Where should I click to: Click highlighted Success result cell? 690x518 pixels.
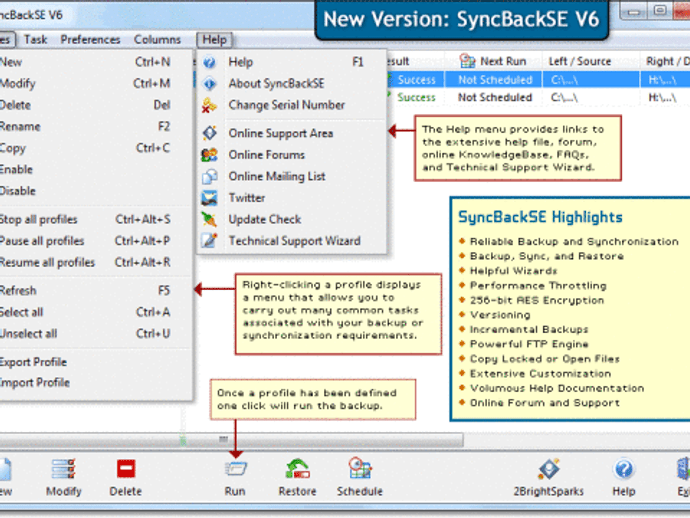[416, 80]
